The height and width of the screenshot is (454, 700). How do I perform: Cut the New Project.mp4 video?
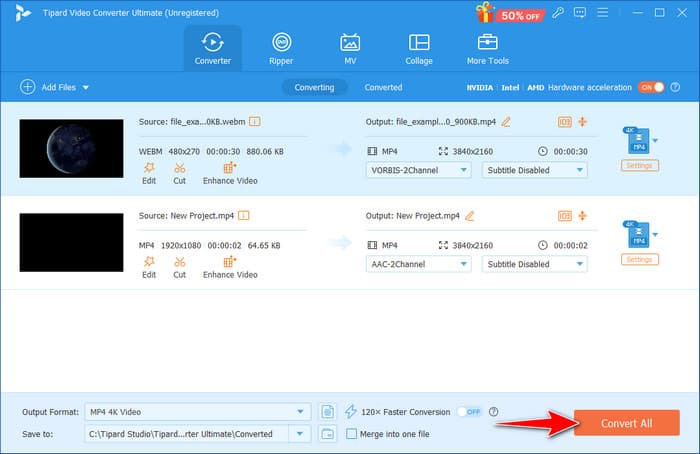point(179,268)
